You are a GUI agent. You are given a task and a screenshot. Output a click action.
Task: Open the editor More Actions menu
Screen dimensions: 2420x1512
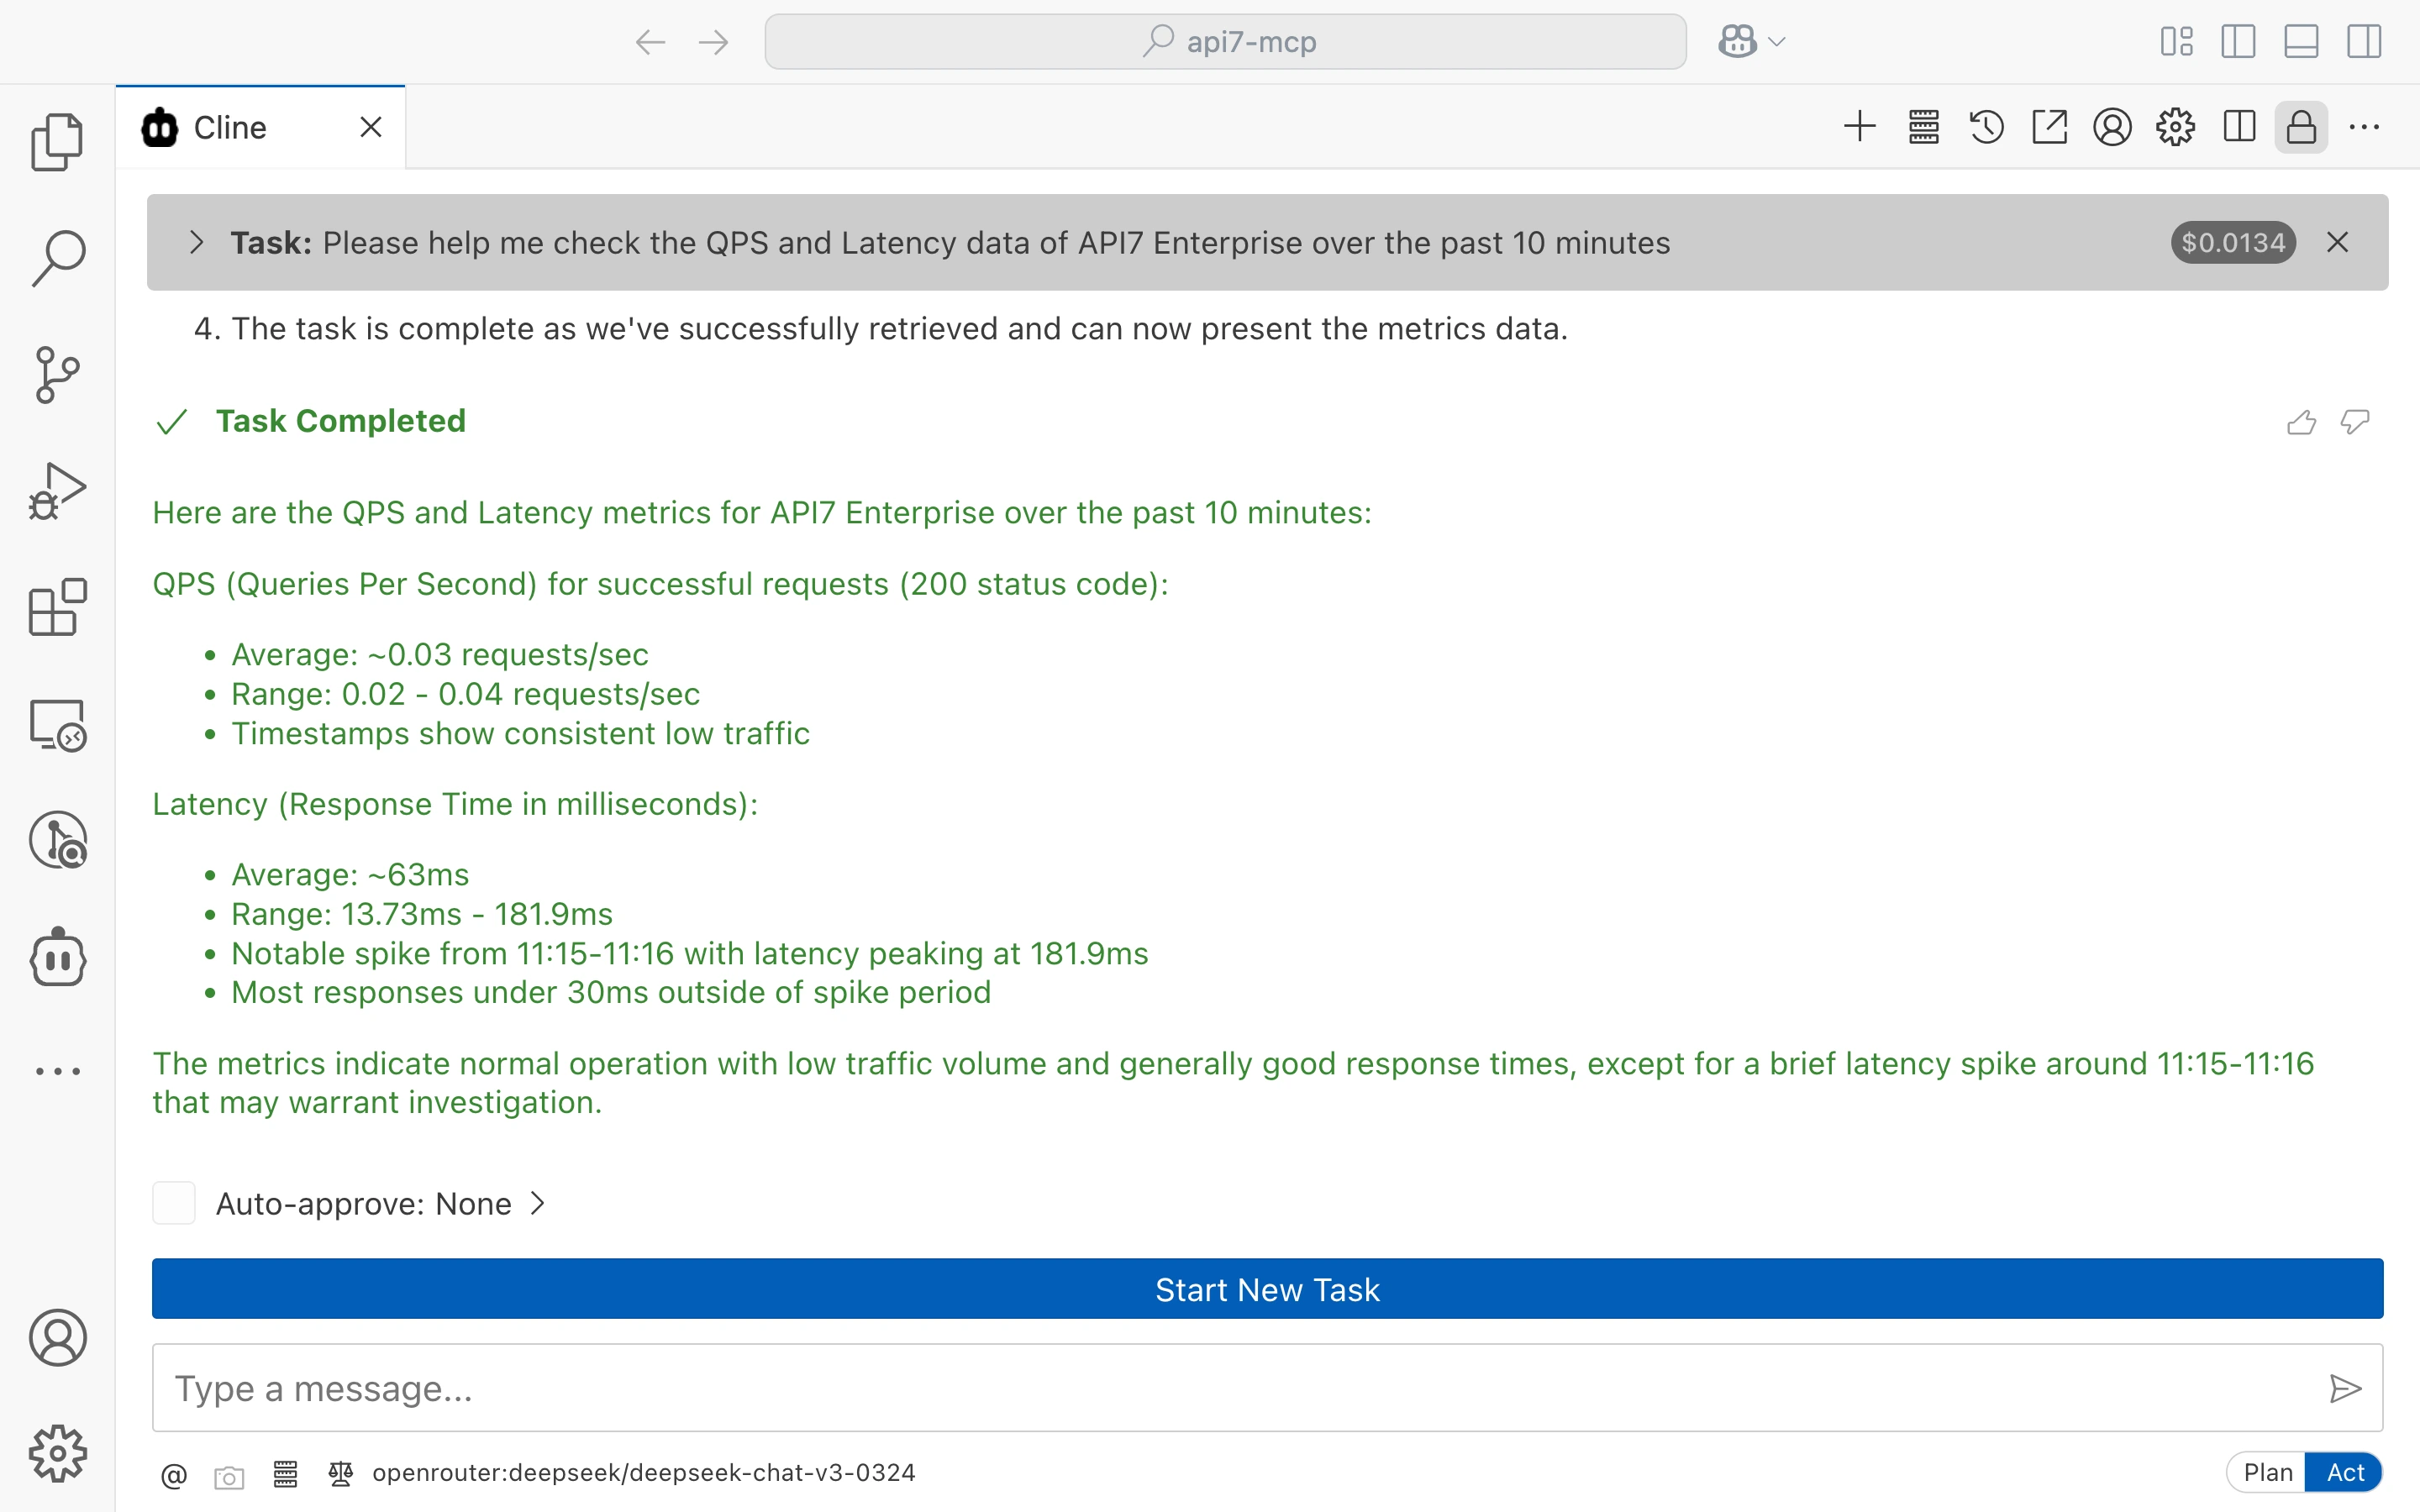point(2364,127)
